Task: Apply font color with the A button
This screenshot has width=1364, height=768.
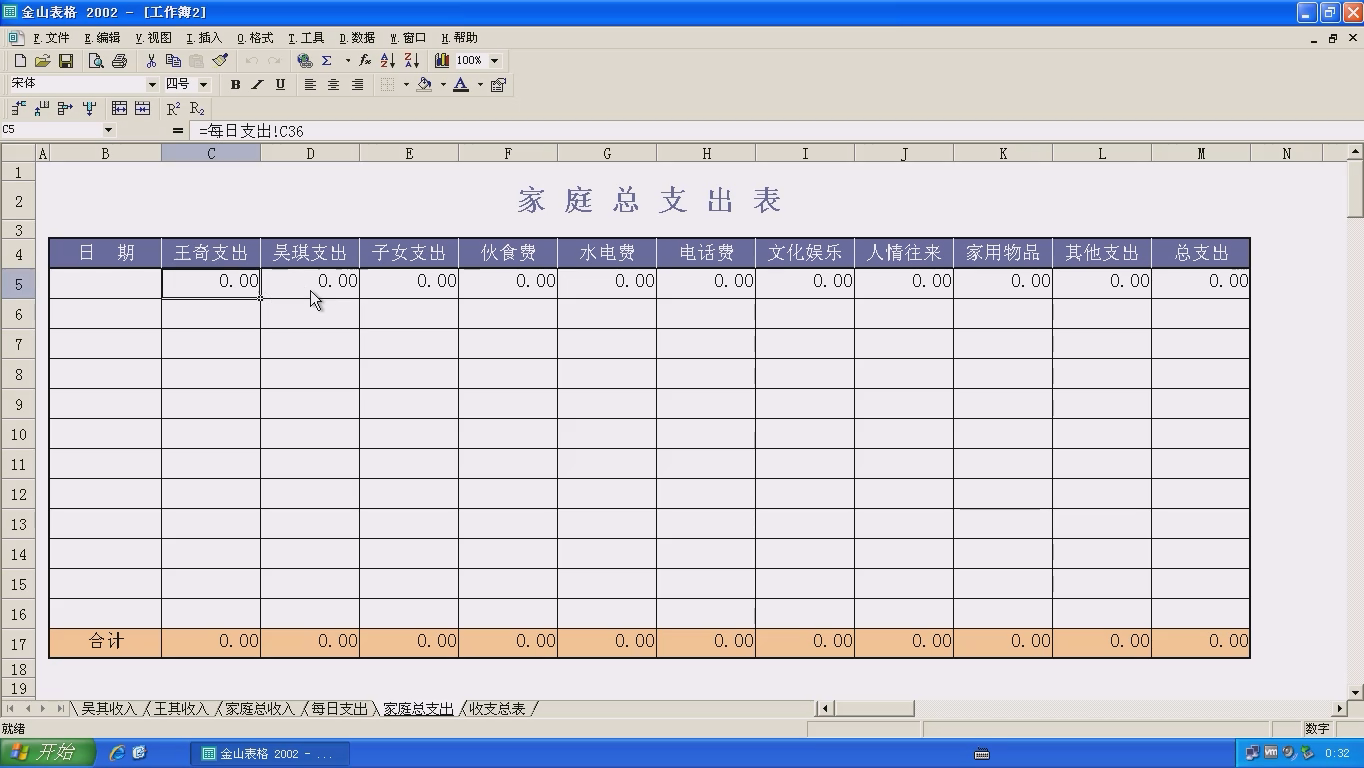Action: 461,85
